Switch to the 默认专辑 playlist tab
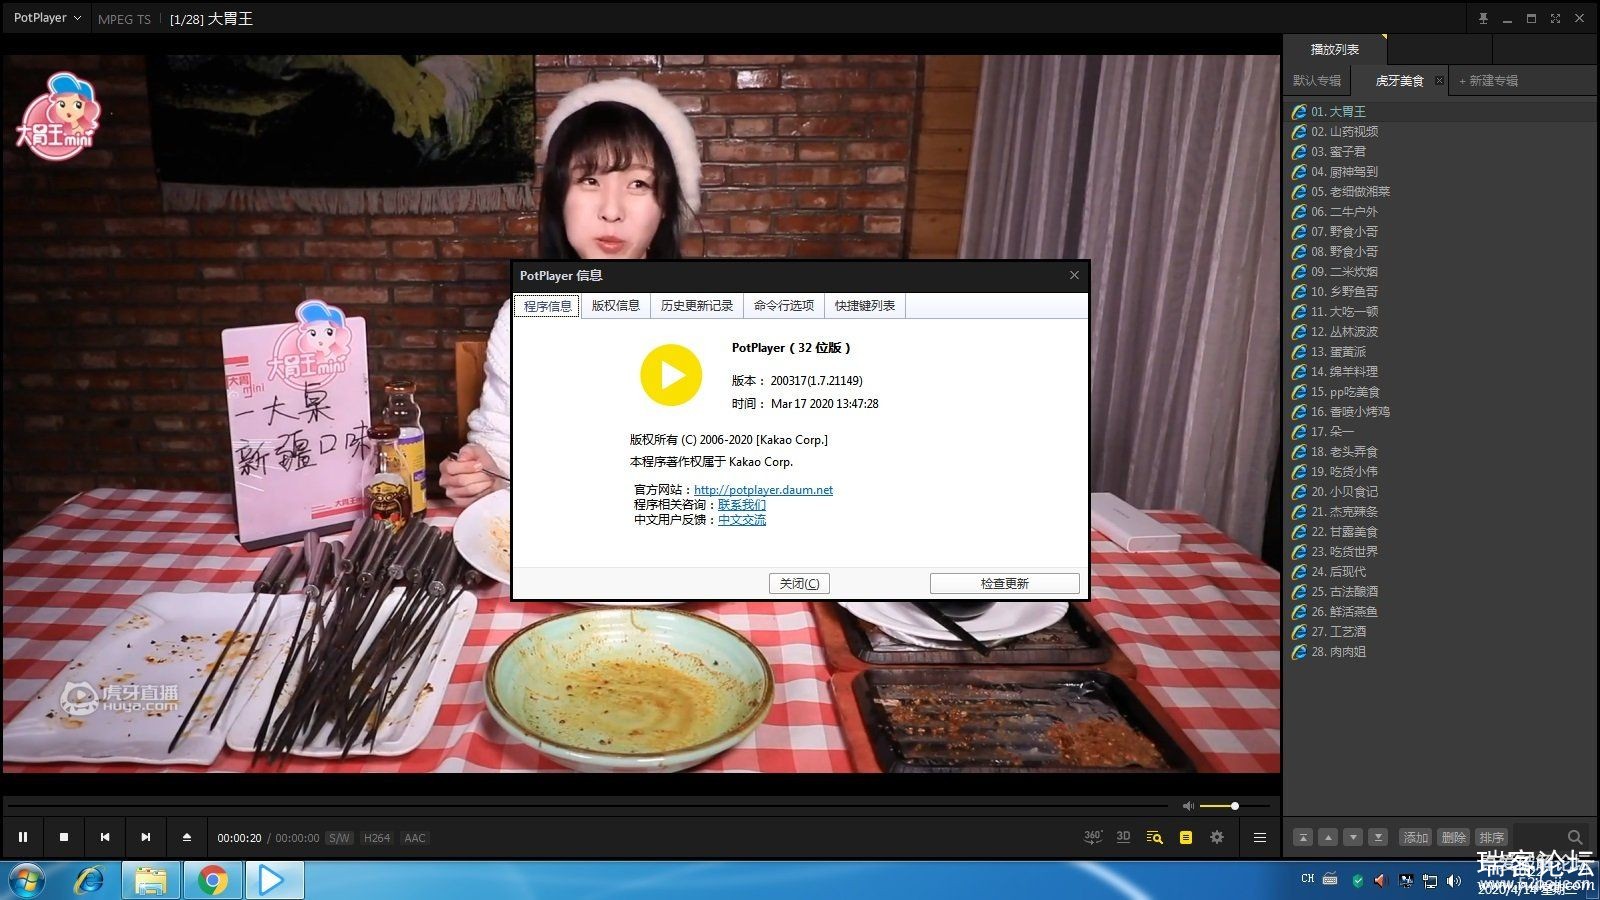This screenshot has width=1600, height=900. (1316, 80)
